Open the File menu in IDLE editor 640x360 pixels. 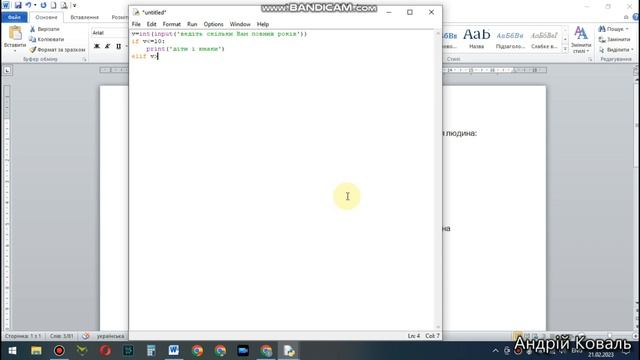[136, 24]
